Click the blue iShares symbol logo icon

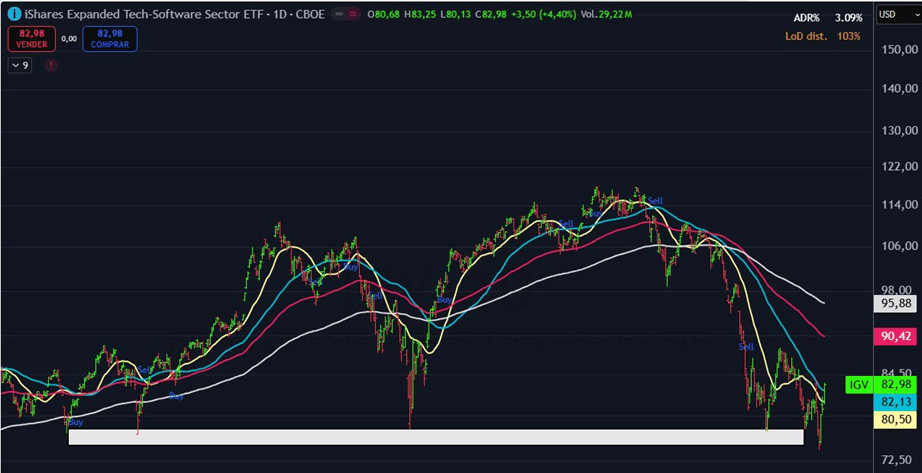click(15, 14)
